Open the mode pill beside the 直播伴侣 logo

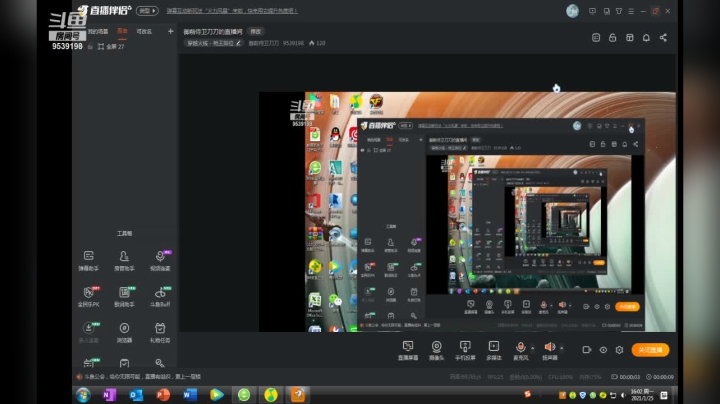pos(147,11)
